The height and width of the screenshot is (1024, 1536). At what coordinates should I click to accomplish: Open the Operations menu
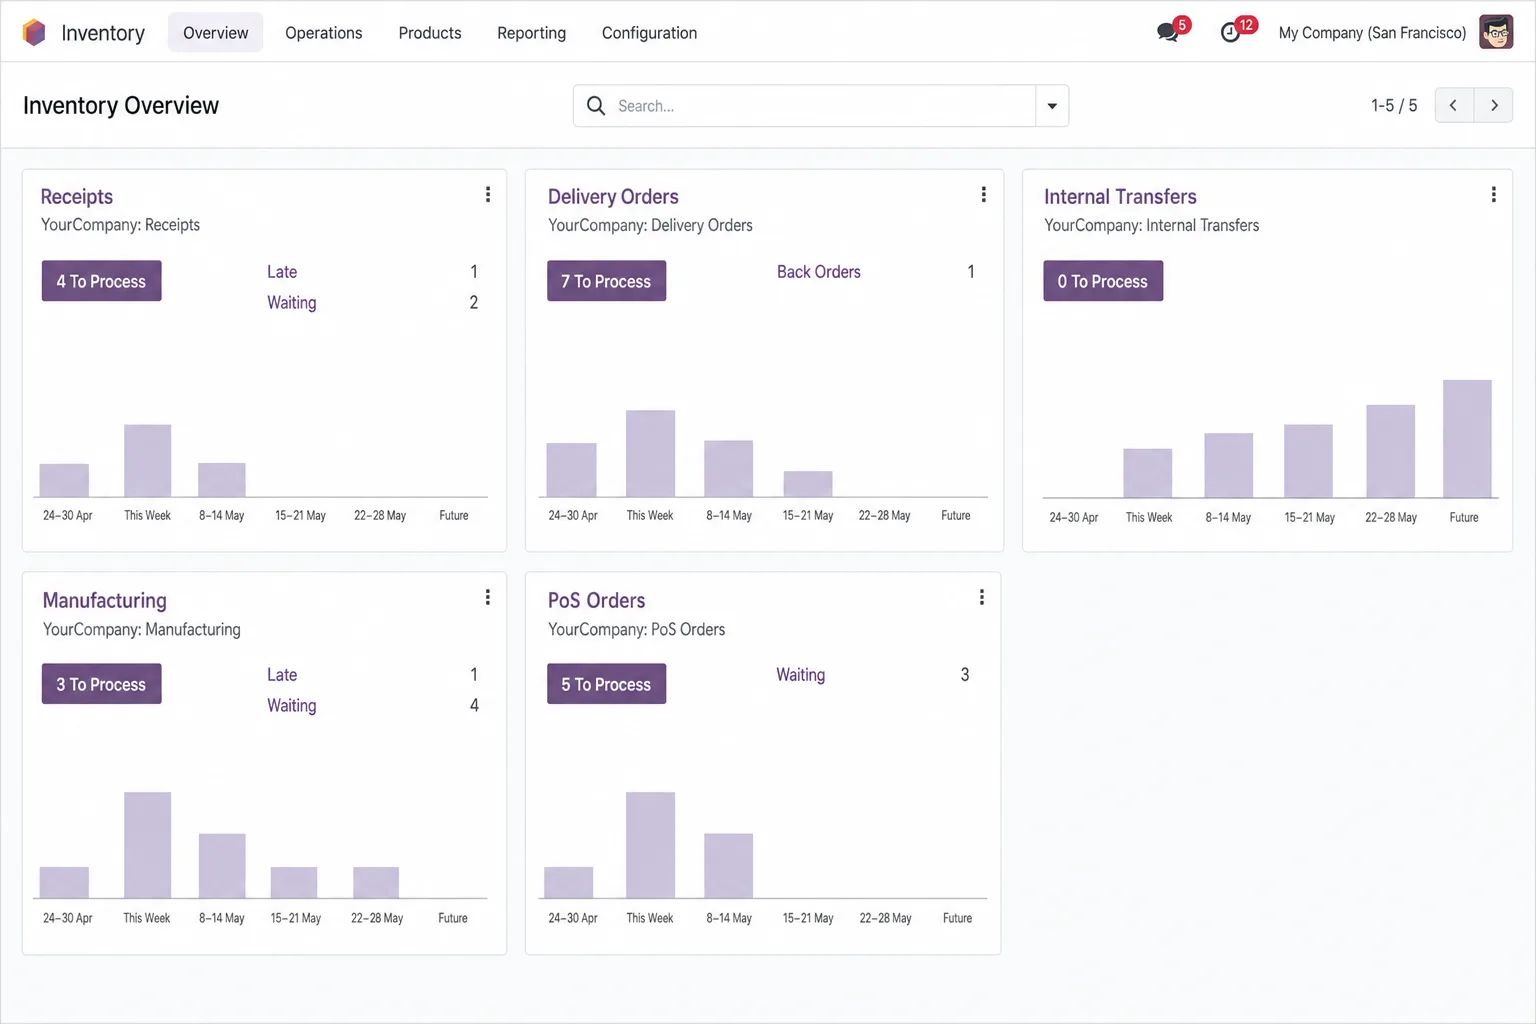tap(324, 33)
